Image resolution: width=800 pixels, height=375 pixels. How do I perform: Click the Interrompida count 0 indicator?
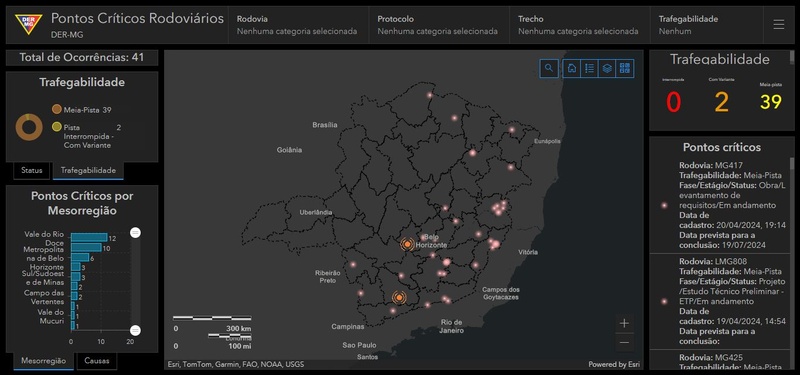coord(673,102)
